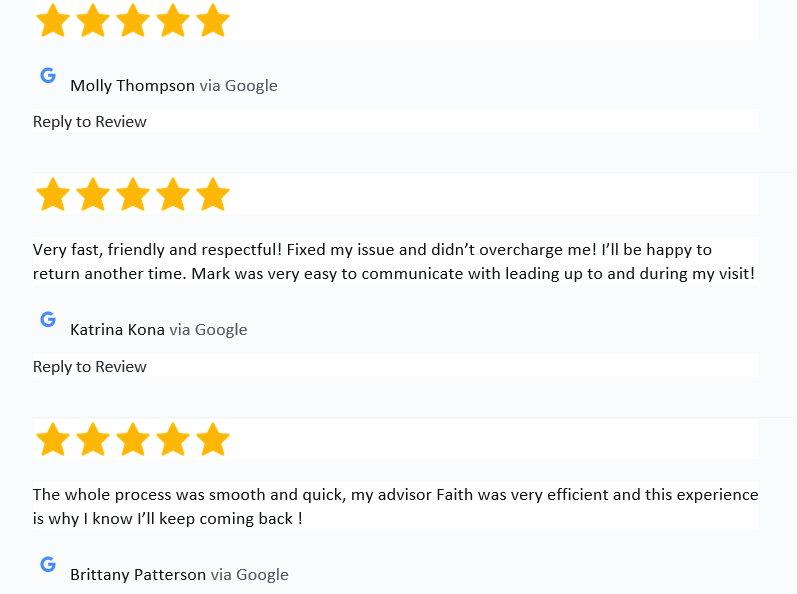The image size is (797, 594).
Task: Select fifth star of Katrina Kona's review
Action: click(212, 194)
